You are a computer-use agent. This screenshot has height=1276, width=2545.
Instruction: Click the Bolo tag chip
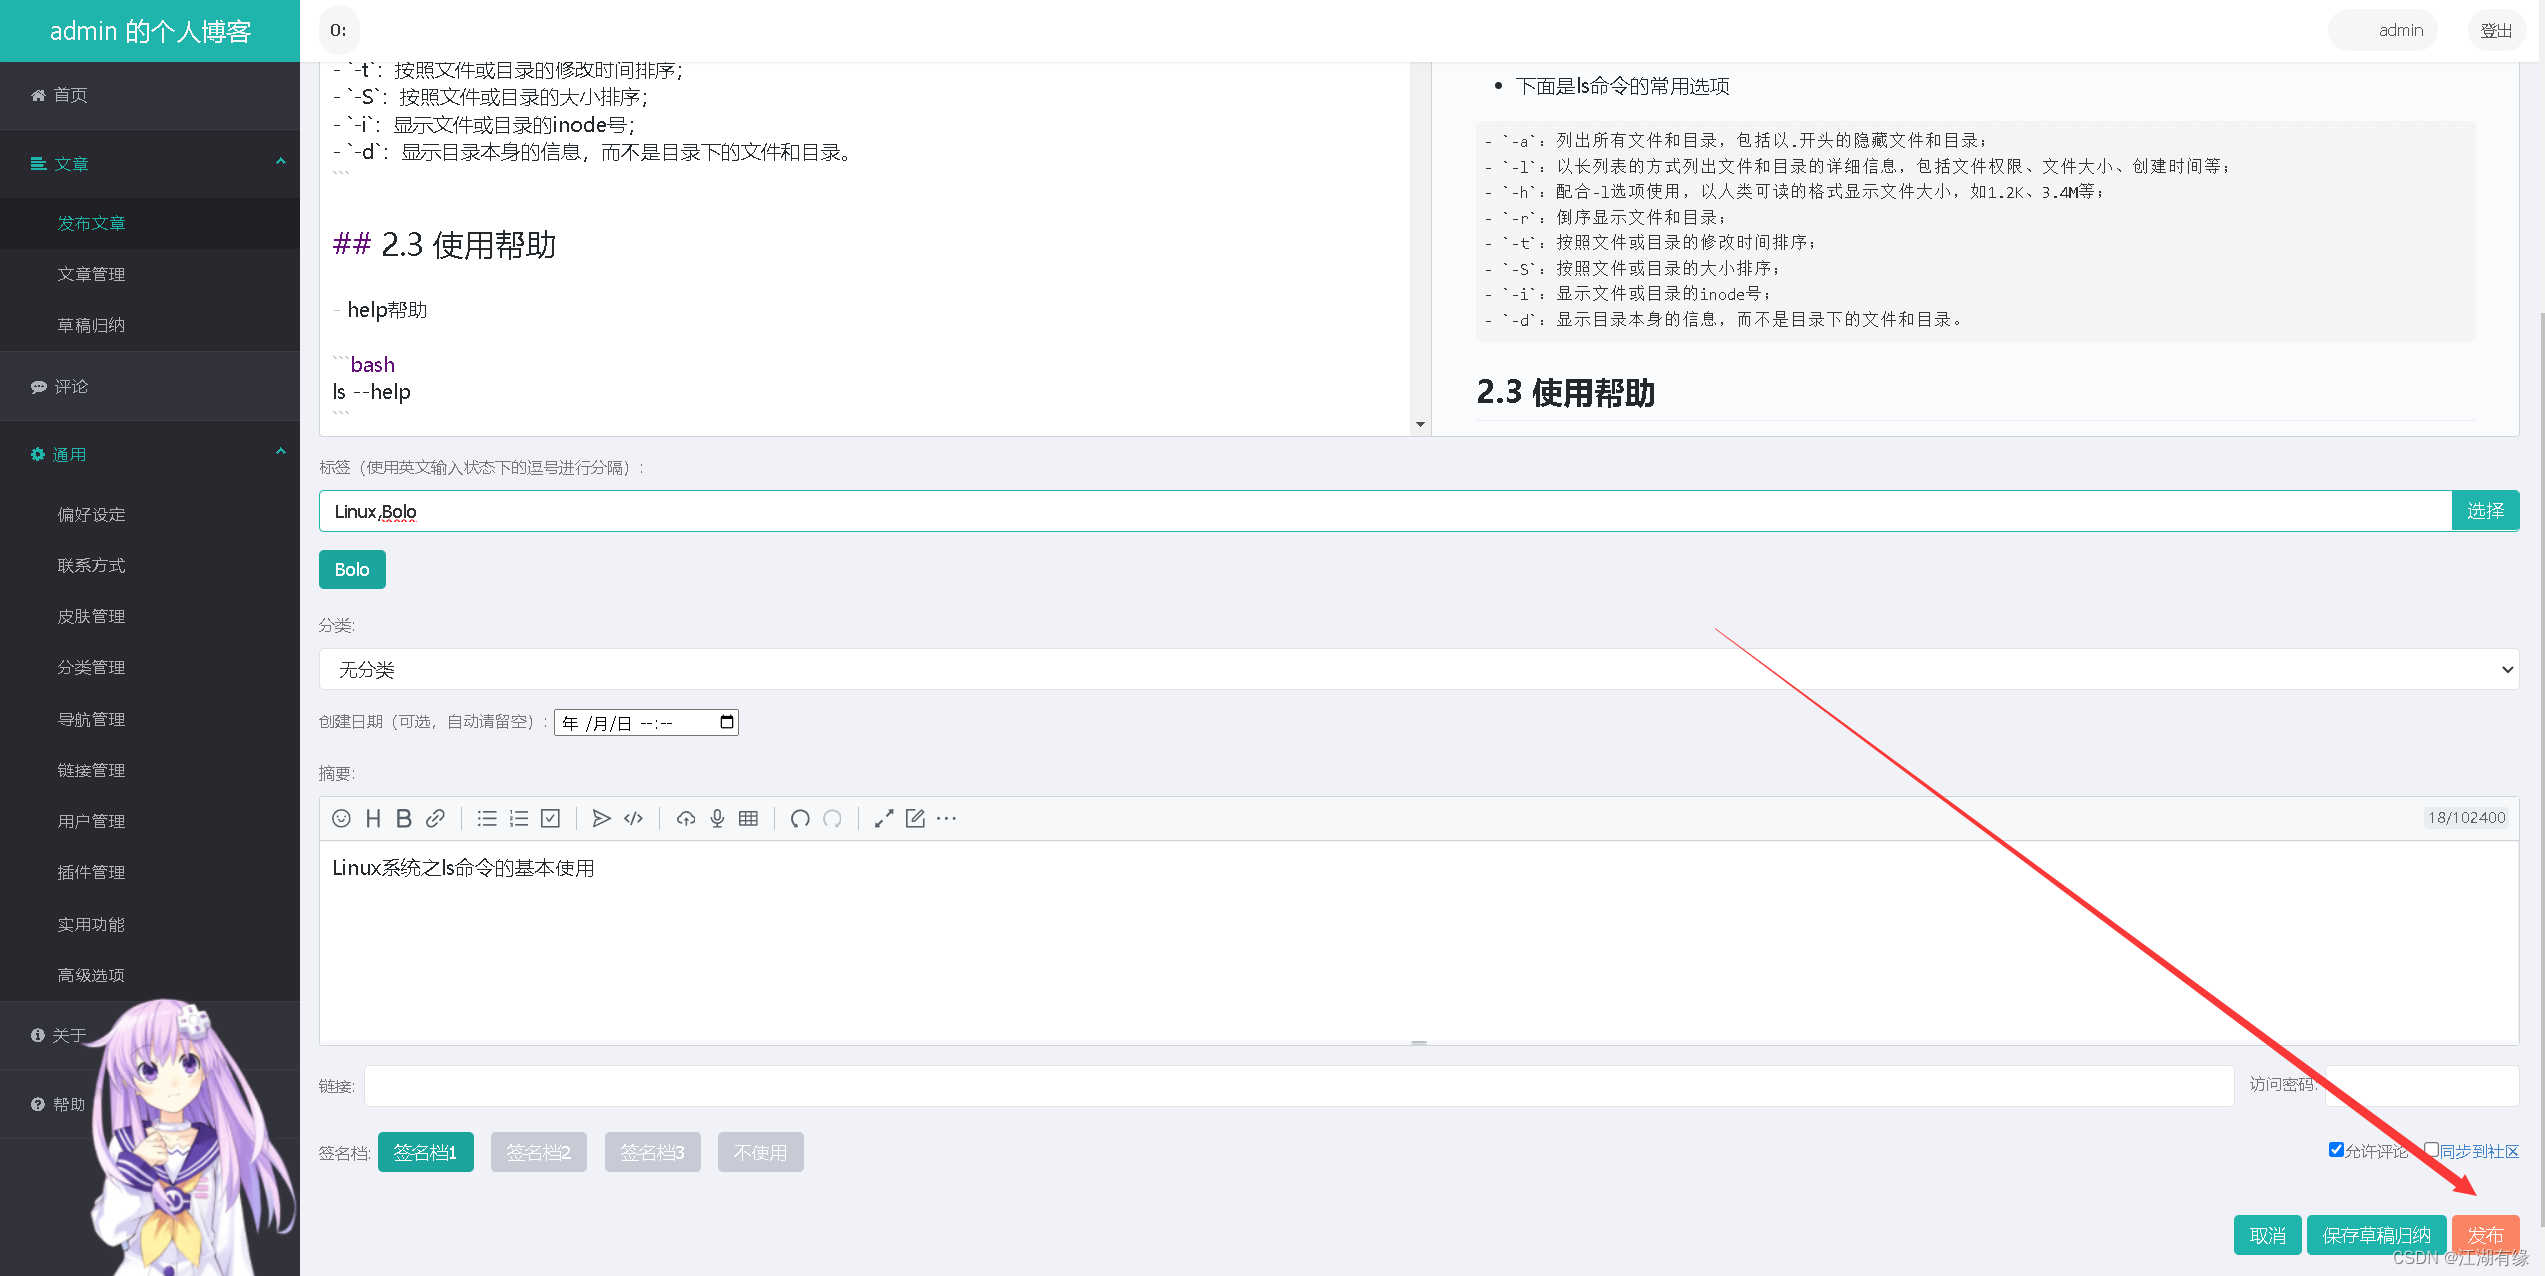point(352,569)
